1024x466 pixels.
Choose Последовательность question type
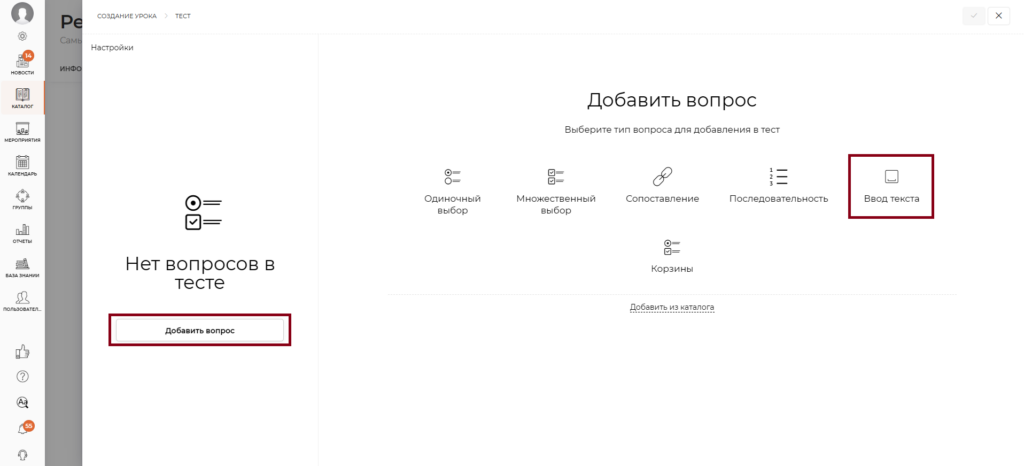click(778, 185)
